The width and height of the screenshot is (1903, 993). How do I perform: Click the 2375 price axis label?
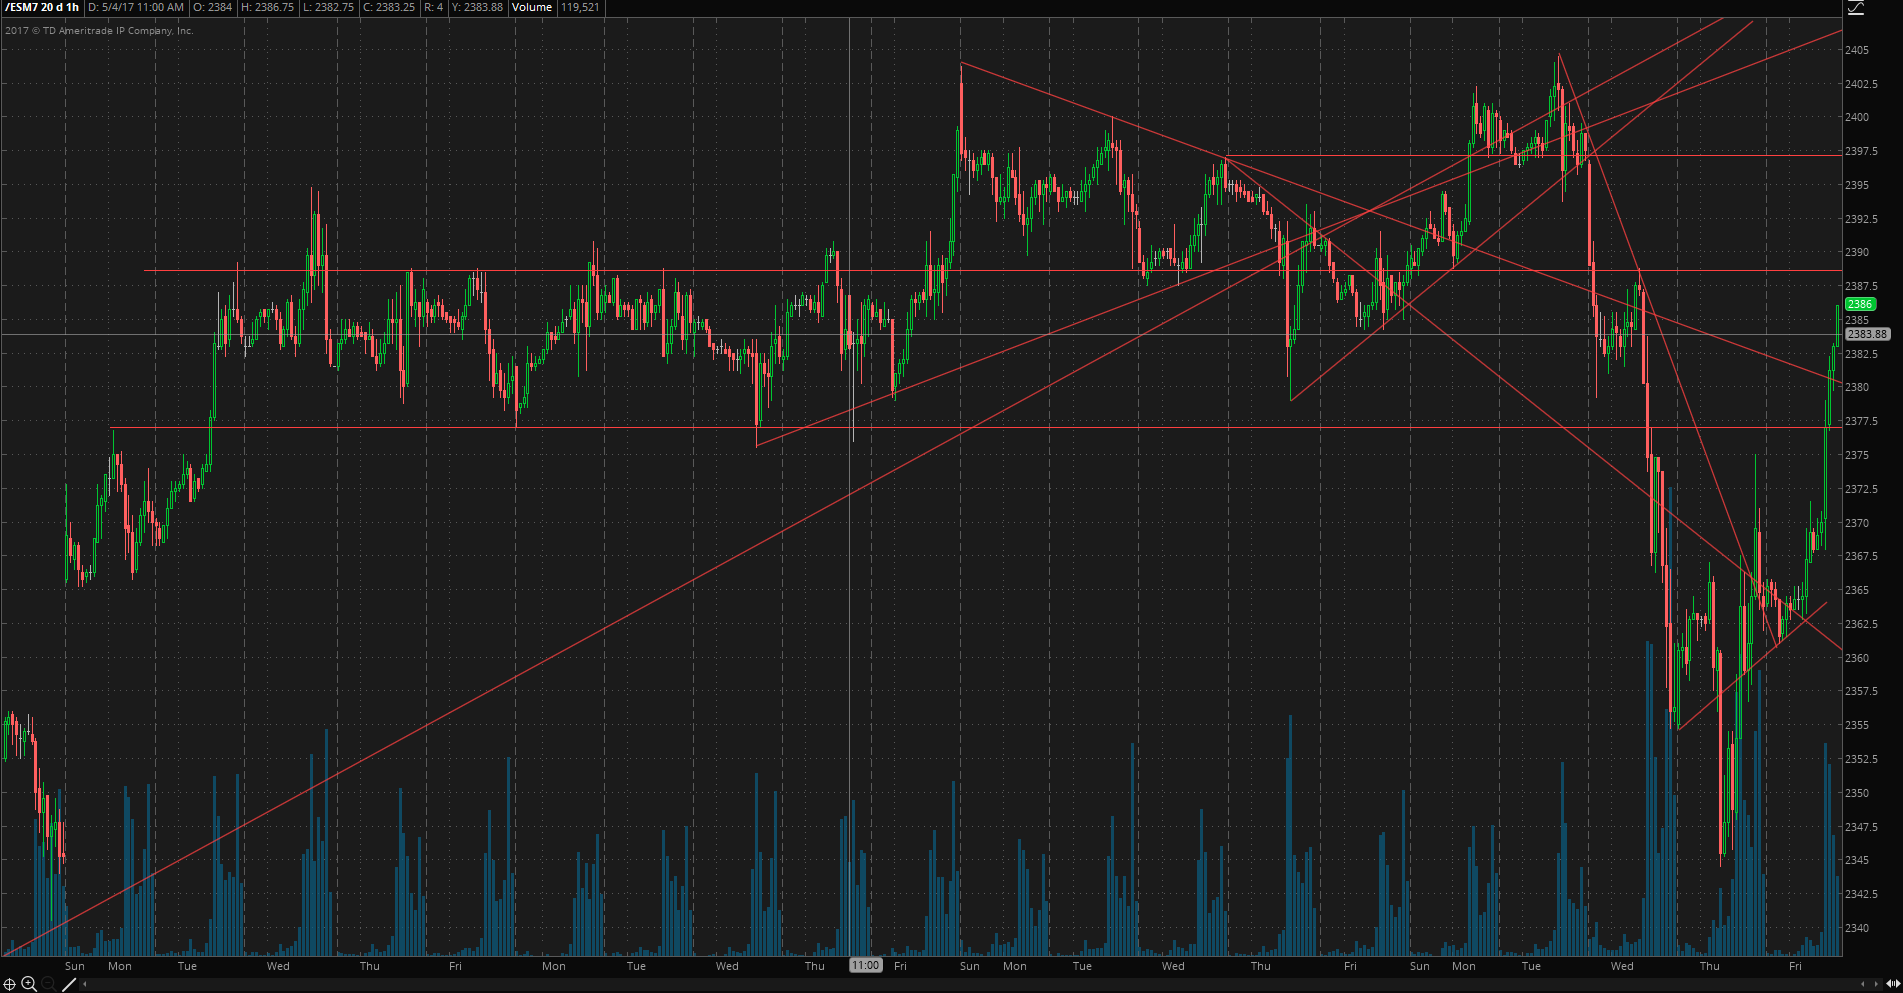pyautogui.click(x=1857, y=455)
